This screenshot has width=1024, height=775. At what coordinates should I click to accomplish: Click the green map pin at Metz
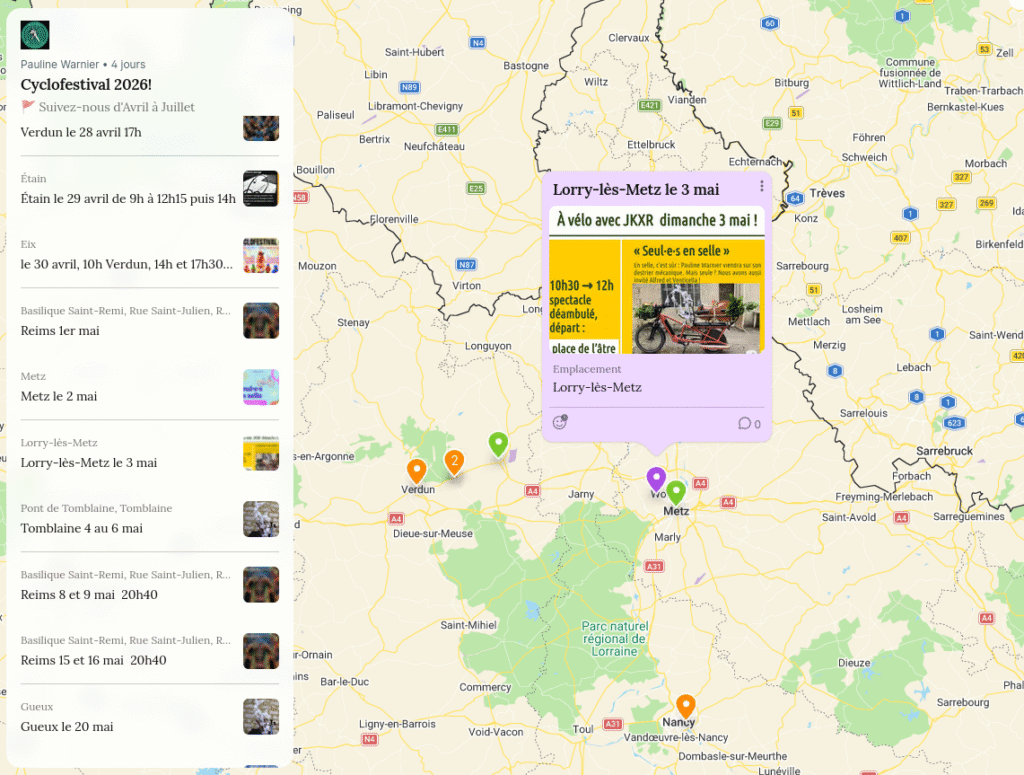(x=676, y=491)
